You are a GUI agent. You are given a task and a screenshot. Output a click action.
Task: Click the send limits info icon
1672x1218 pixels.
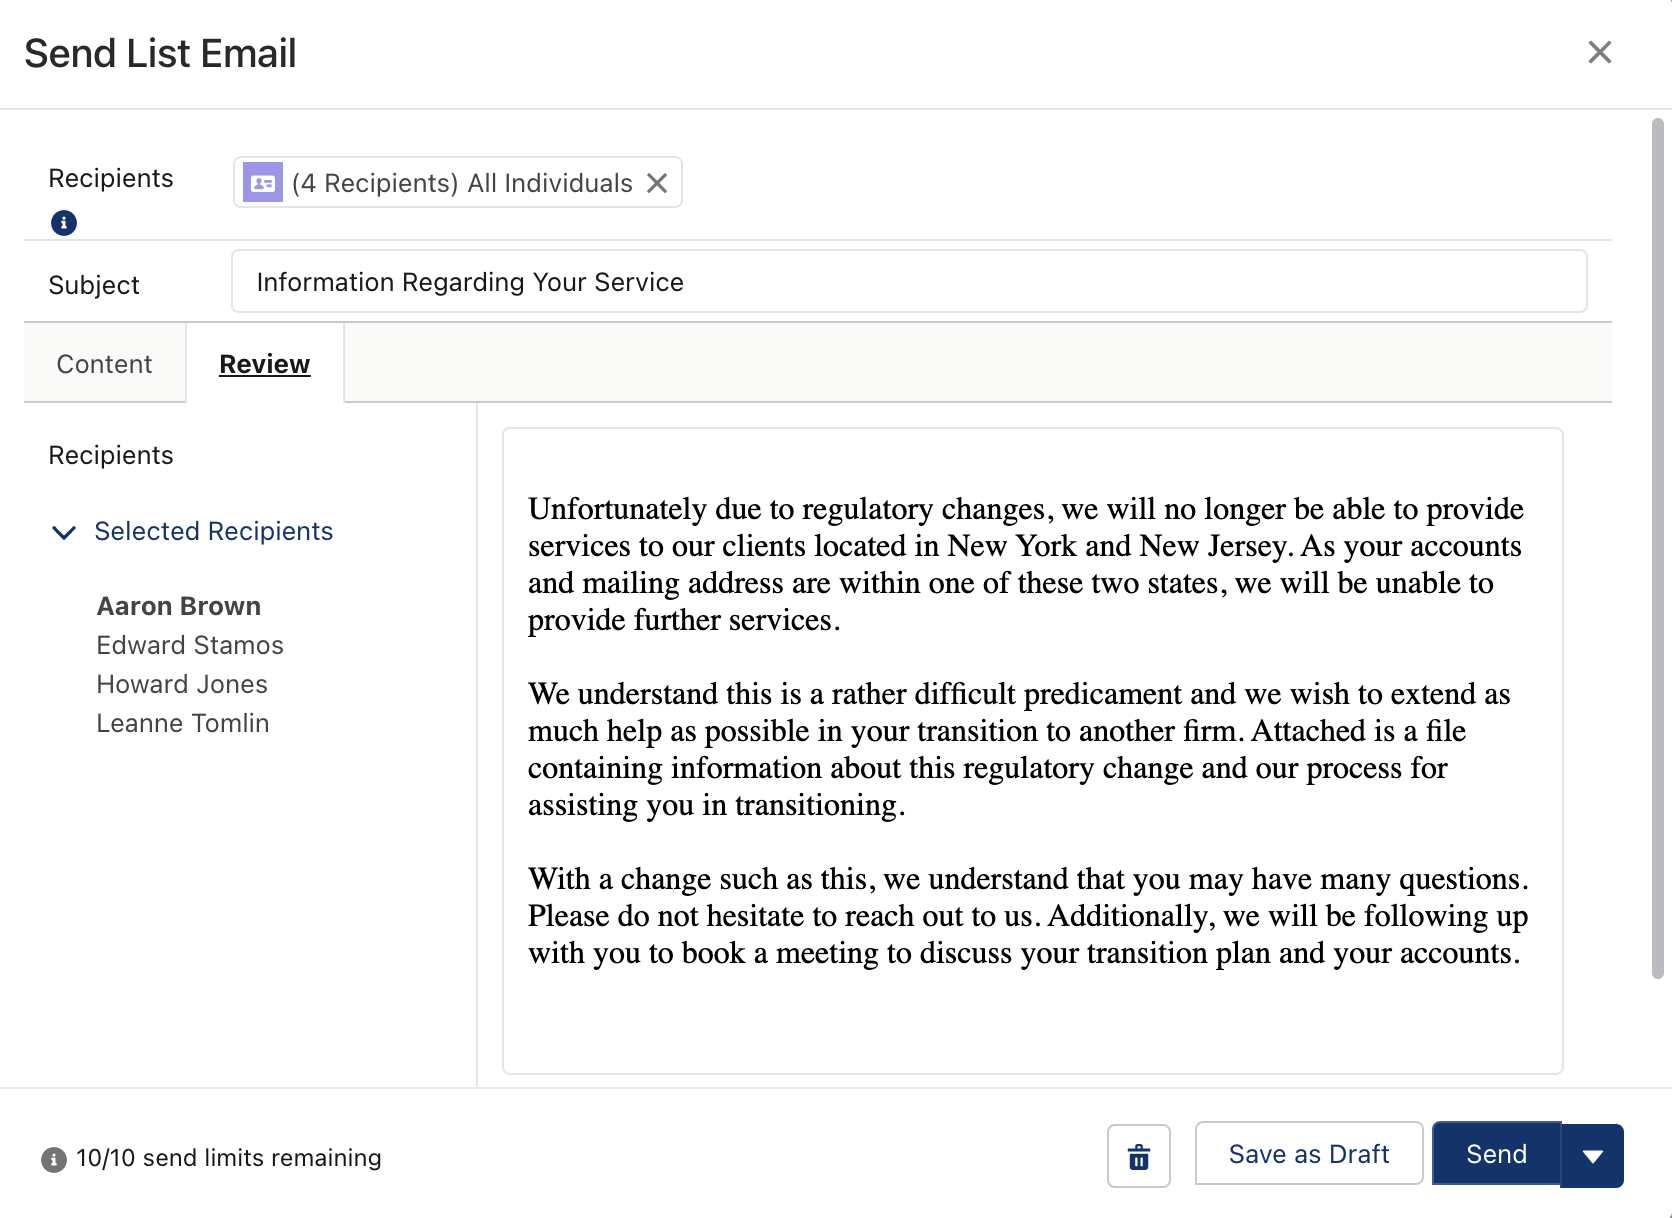tap(54, 1159)
